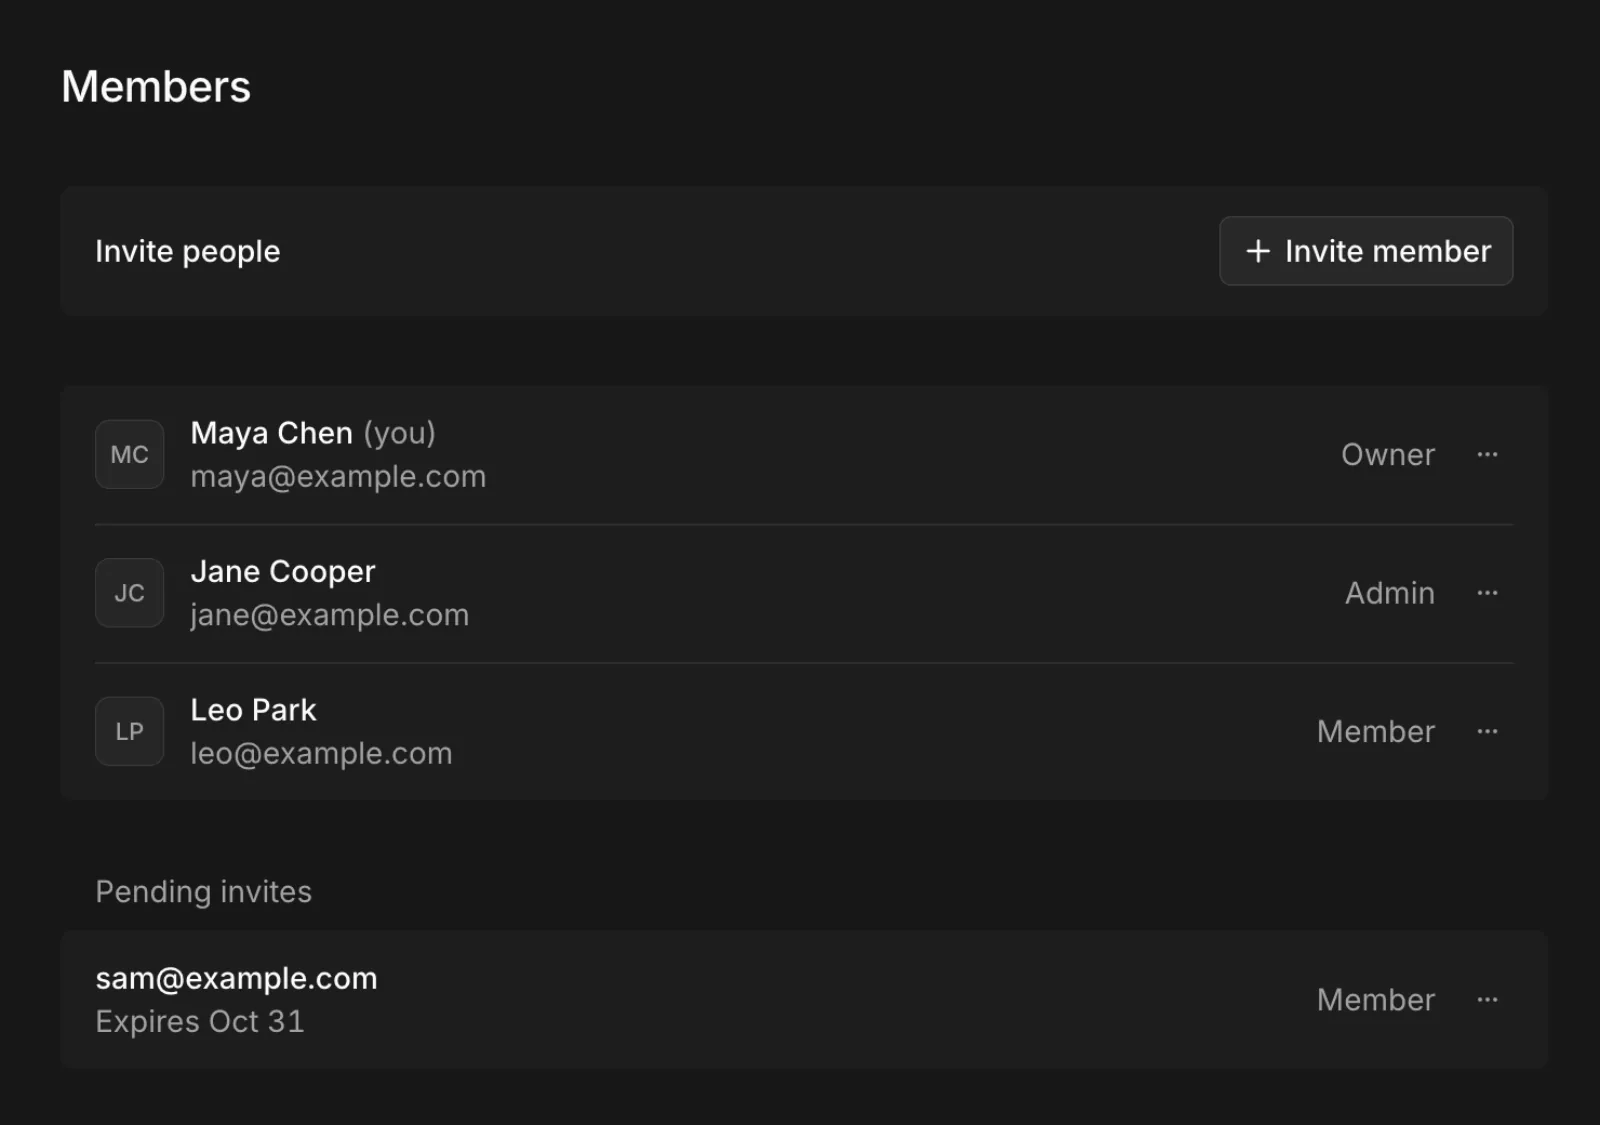Click the MC avatar for Maya Chen
The image size is (1600, 1125).
tap(129, 455)
